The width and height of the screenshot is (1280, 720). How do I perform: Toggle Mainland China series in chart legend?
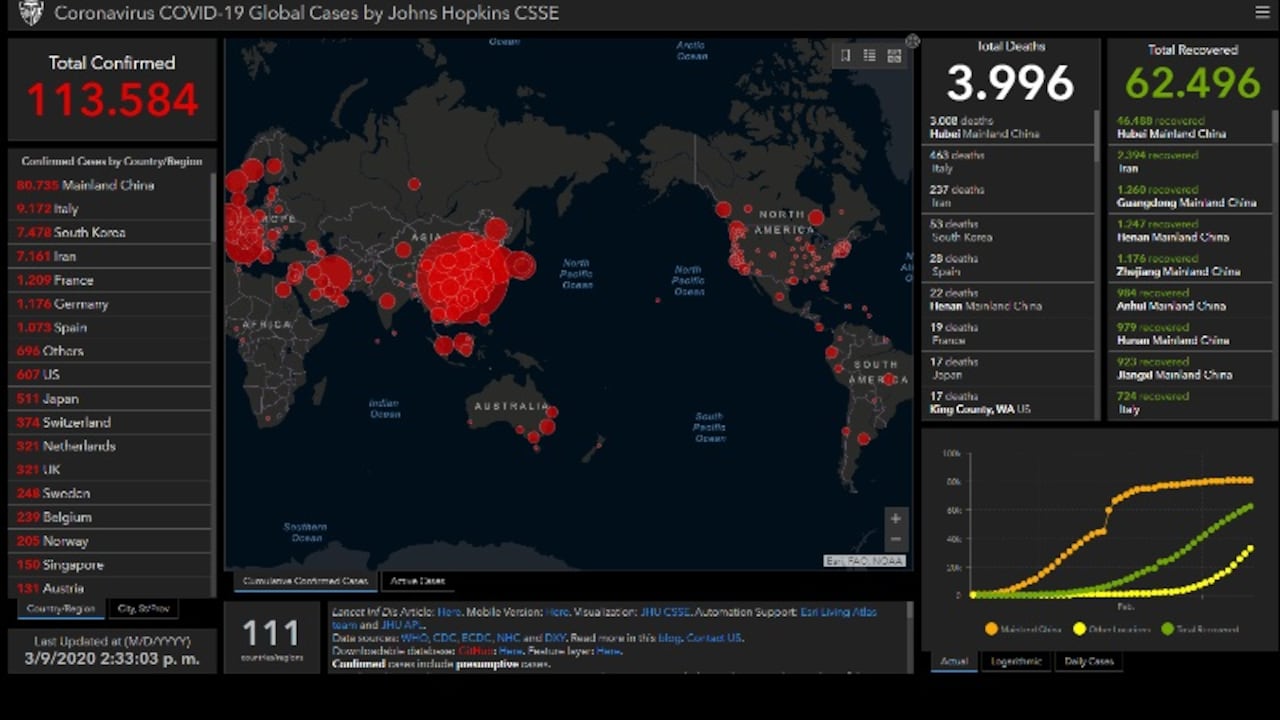tap(1019, 629)
